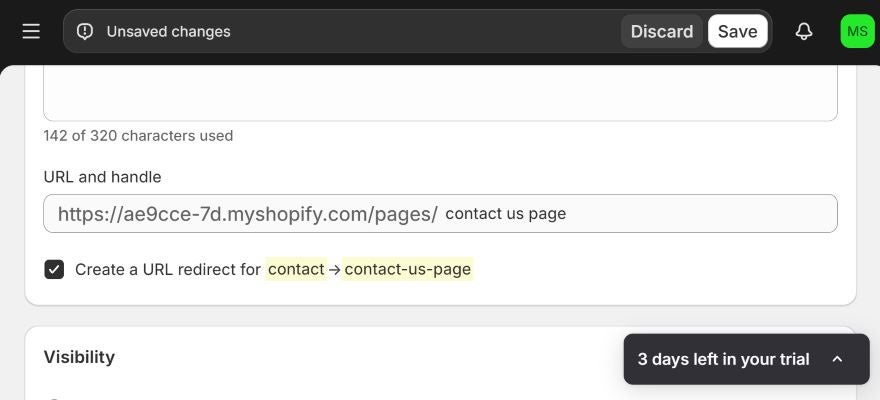The width and height of the screenshot is (880, 400).
Task: Select the '3 days left in your trial' banner
Action: pos(746,359)
